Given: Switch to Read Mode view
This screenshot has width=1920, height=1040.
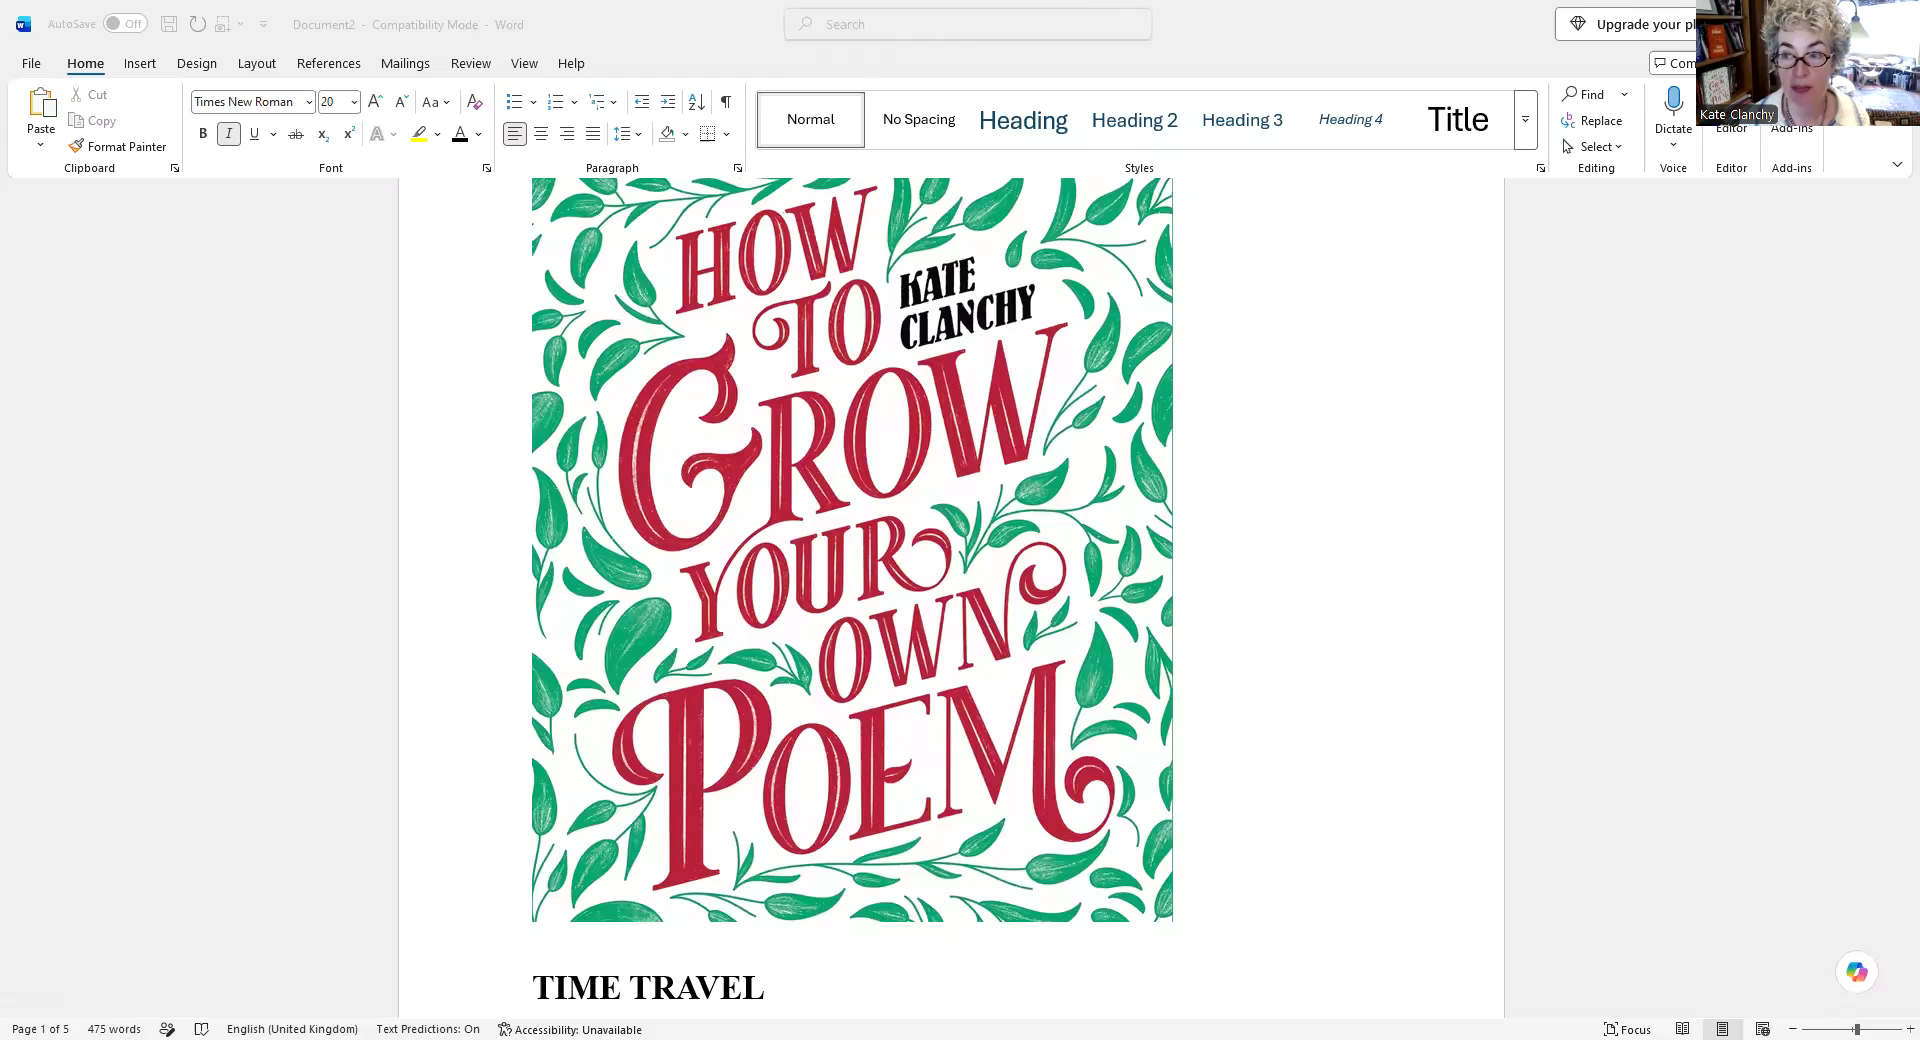Looking at the screenshot, I should pyautogui.click(x=1683, y=1029).
